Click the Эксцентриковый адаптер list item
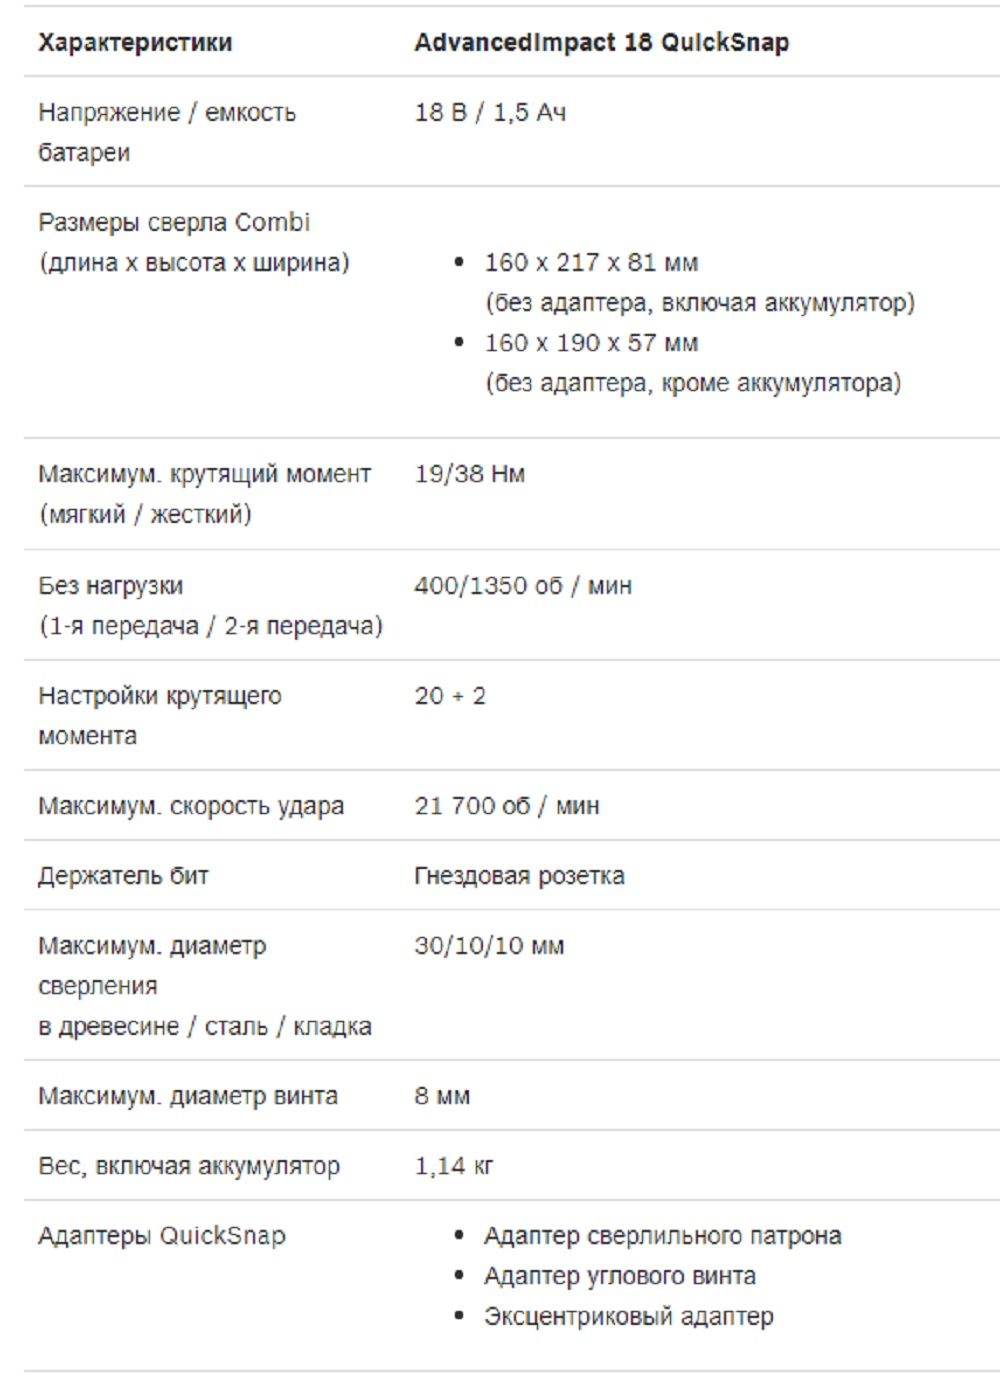This screenshot has height=1398, width=1000. 628,1315
